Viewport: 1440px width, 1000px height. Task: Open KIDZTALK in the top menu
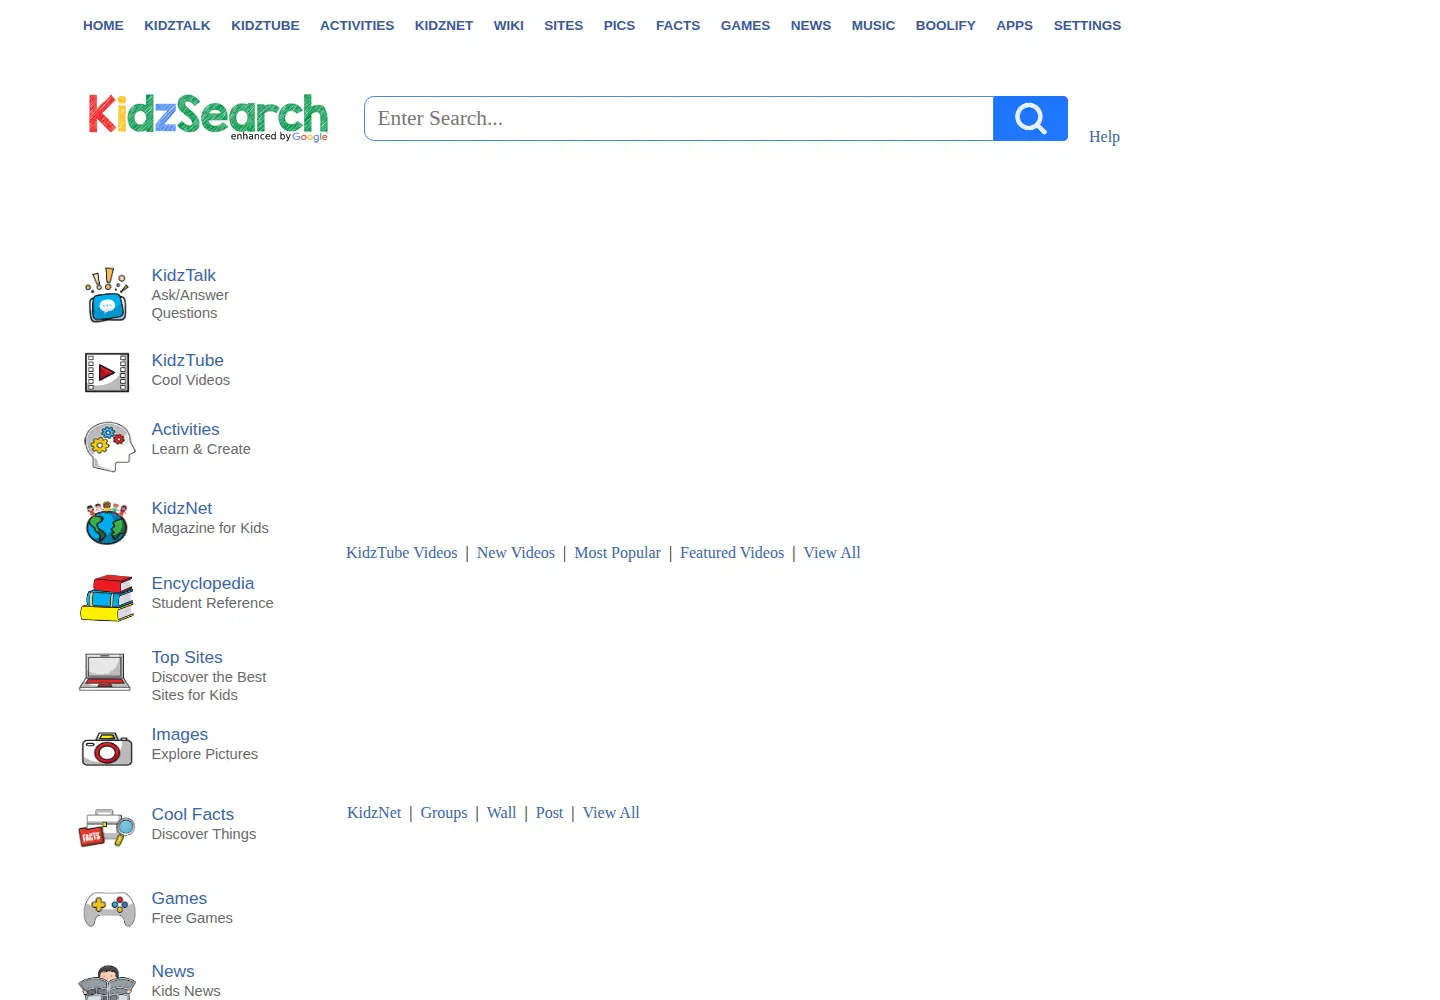coord(177,26)
